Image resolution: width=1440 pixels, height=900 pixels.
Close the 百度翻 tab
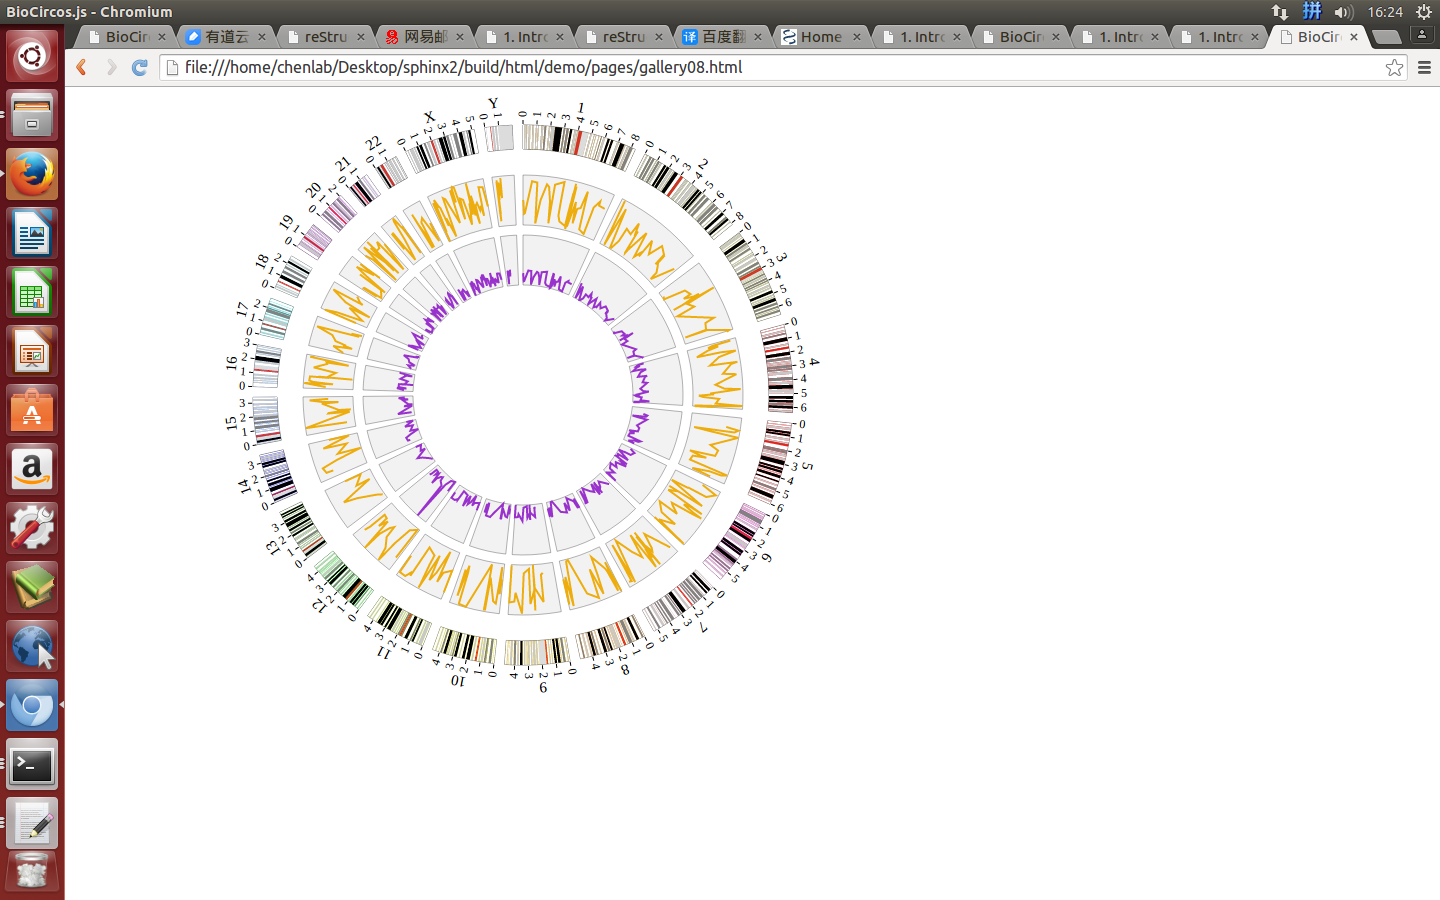(758, 36)
